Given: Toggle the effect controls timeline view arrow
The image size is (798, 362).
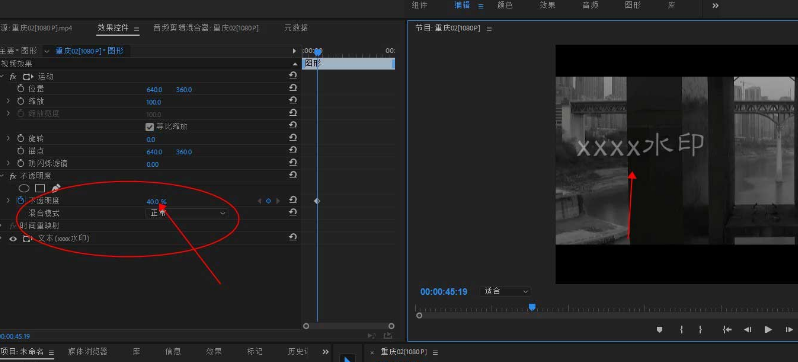Looking at the screenshot, I should (294, 51).
